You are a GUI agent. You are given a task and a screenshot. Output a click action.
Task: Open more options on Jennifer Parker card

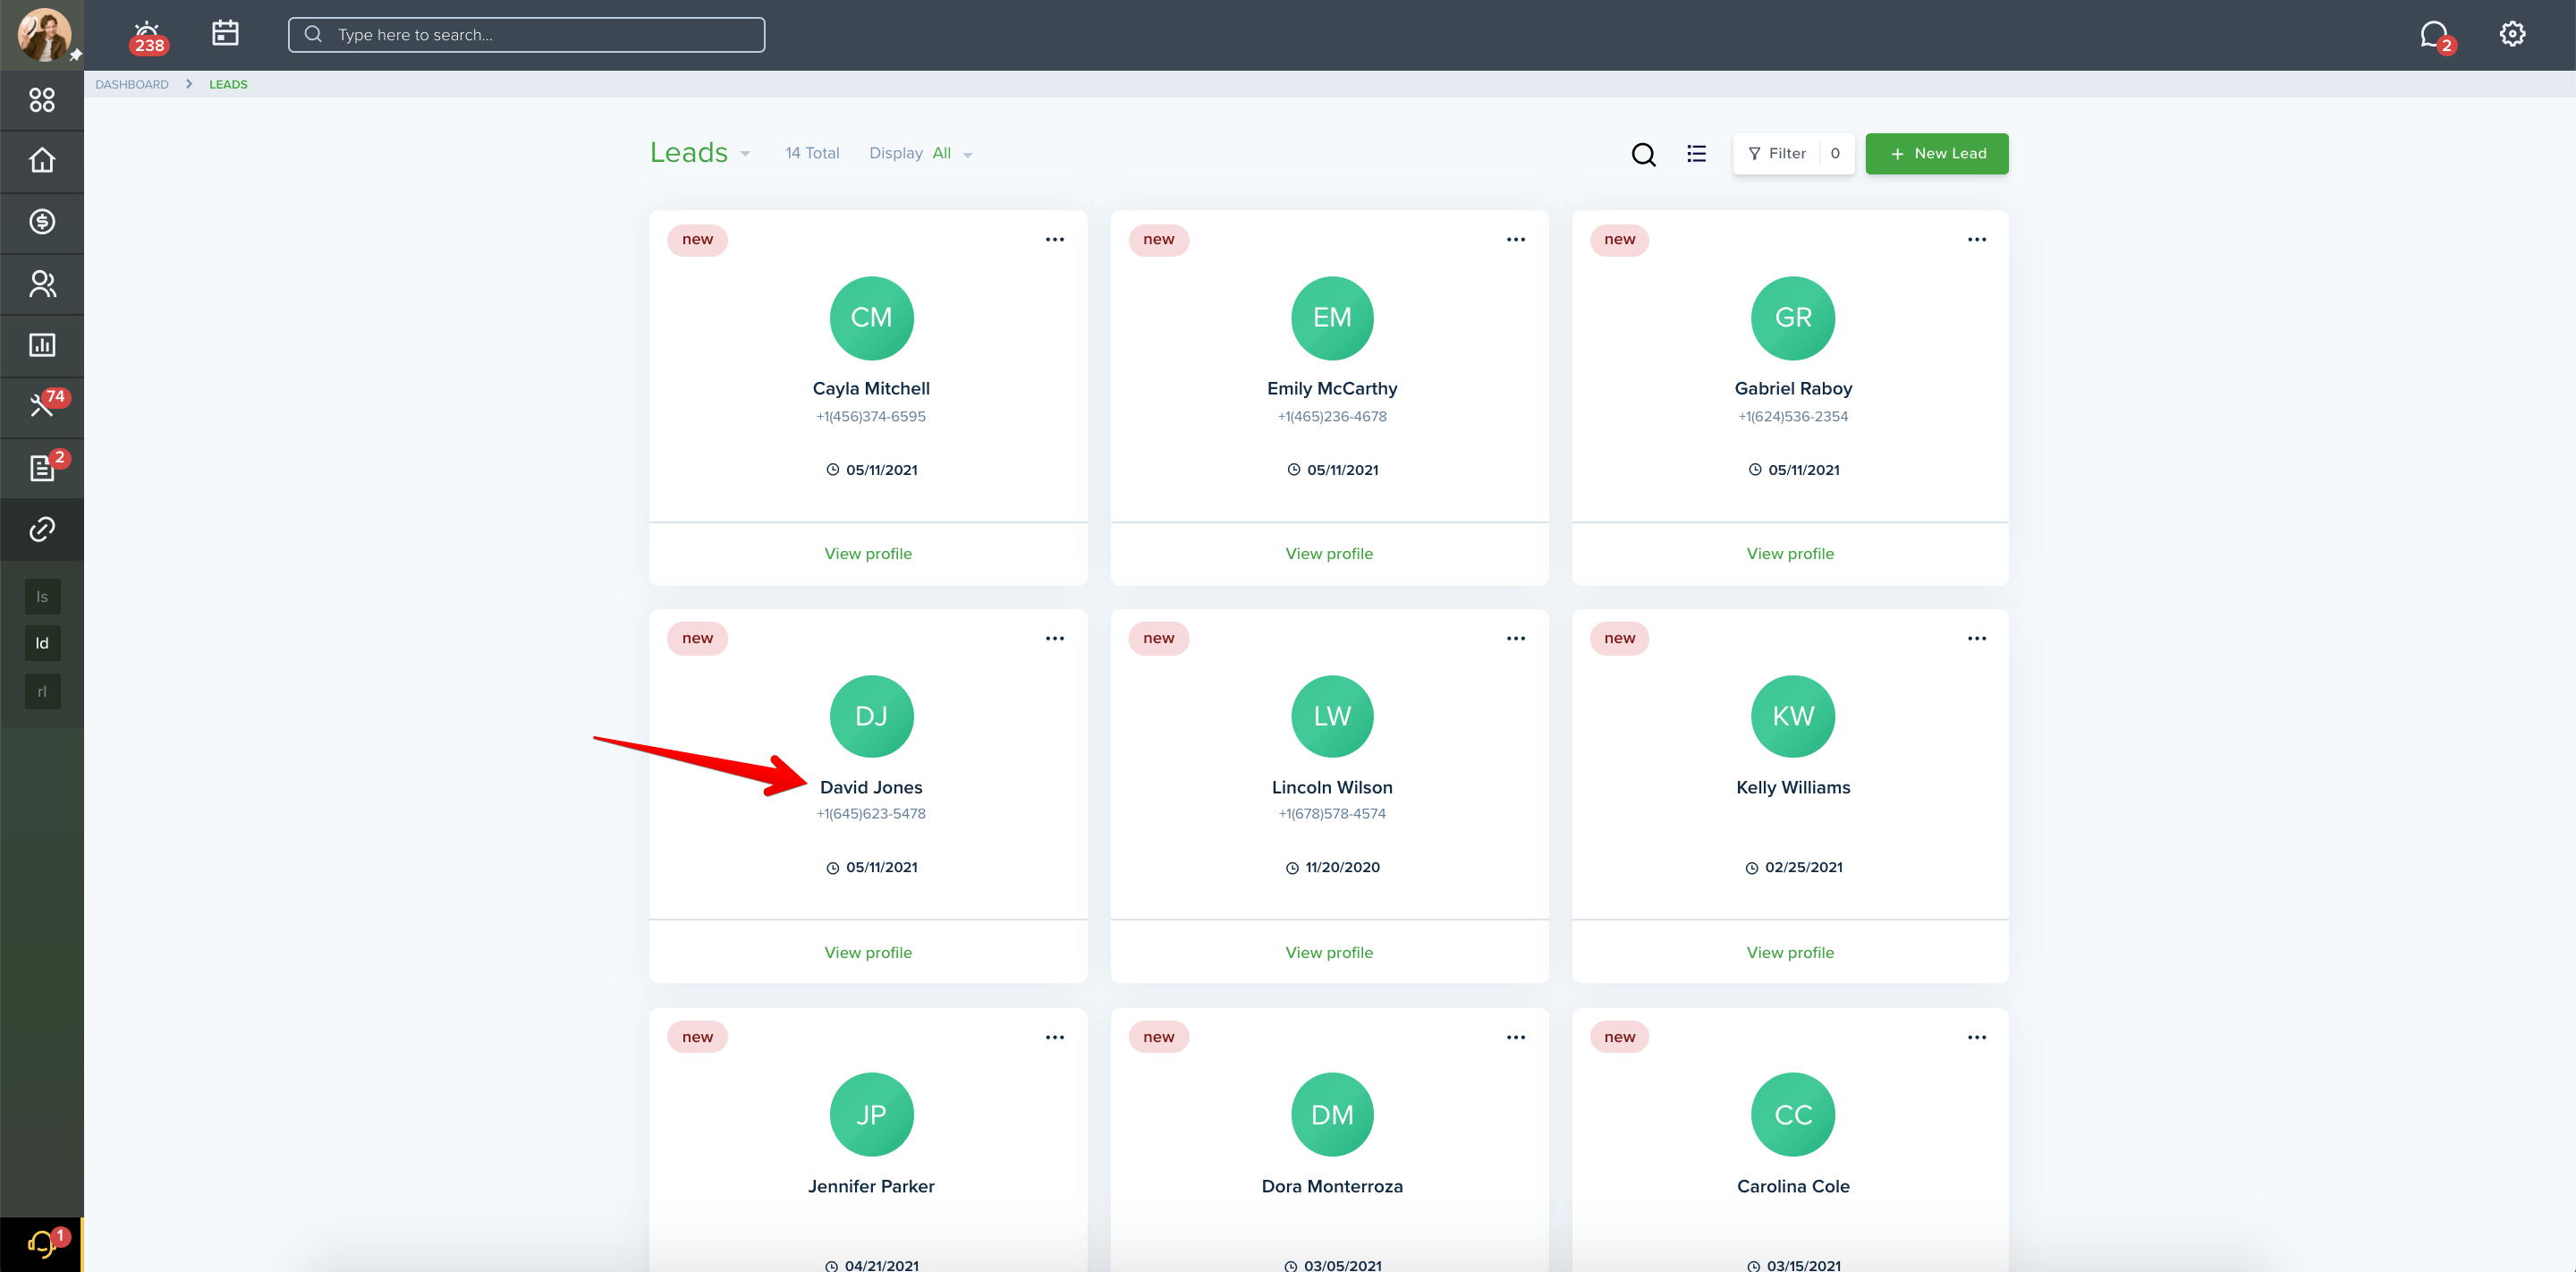coord(1054,1038)
